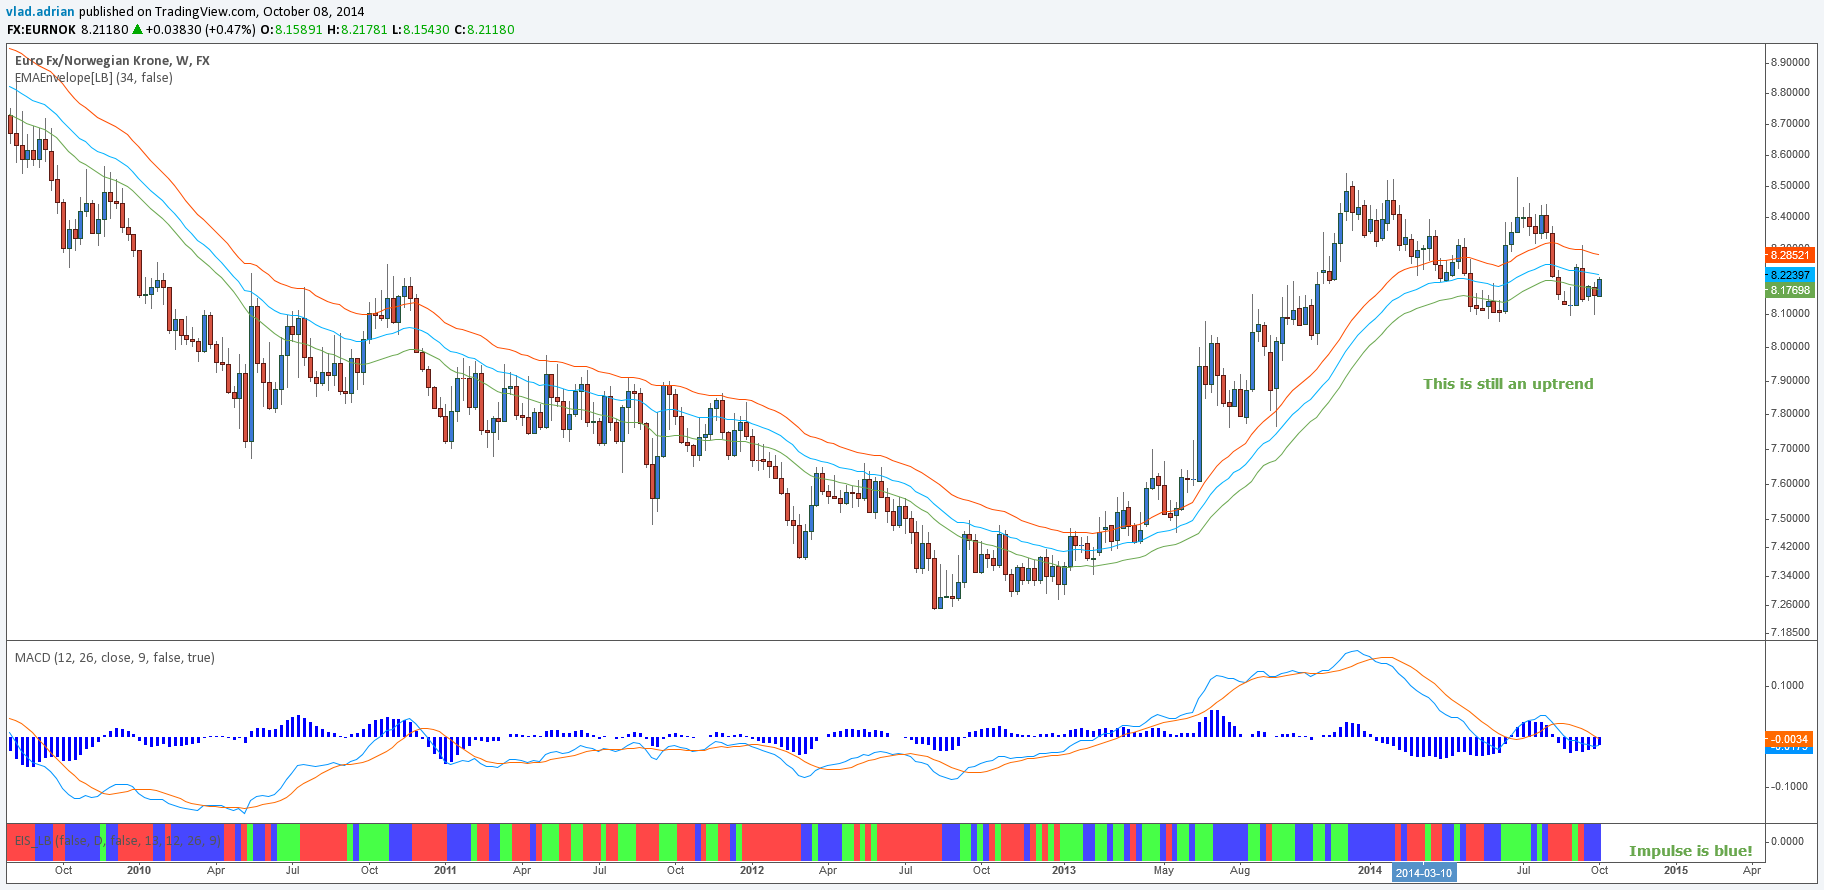Click the close price value C:8.21180
1824x890 pixels.
(484, 30)
